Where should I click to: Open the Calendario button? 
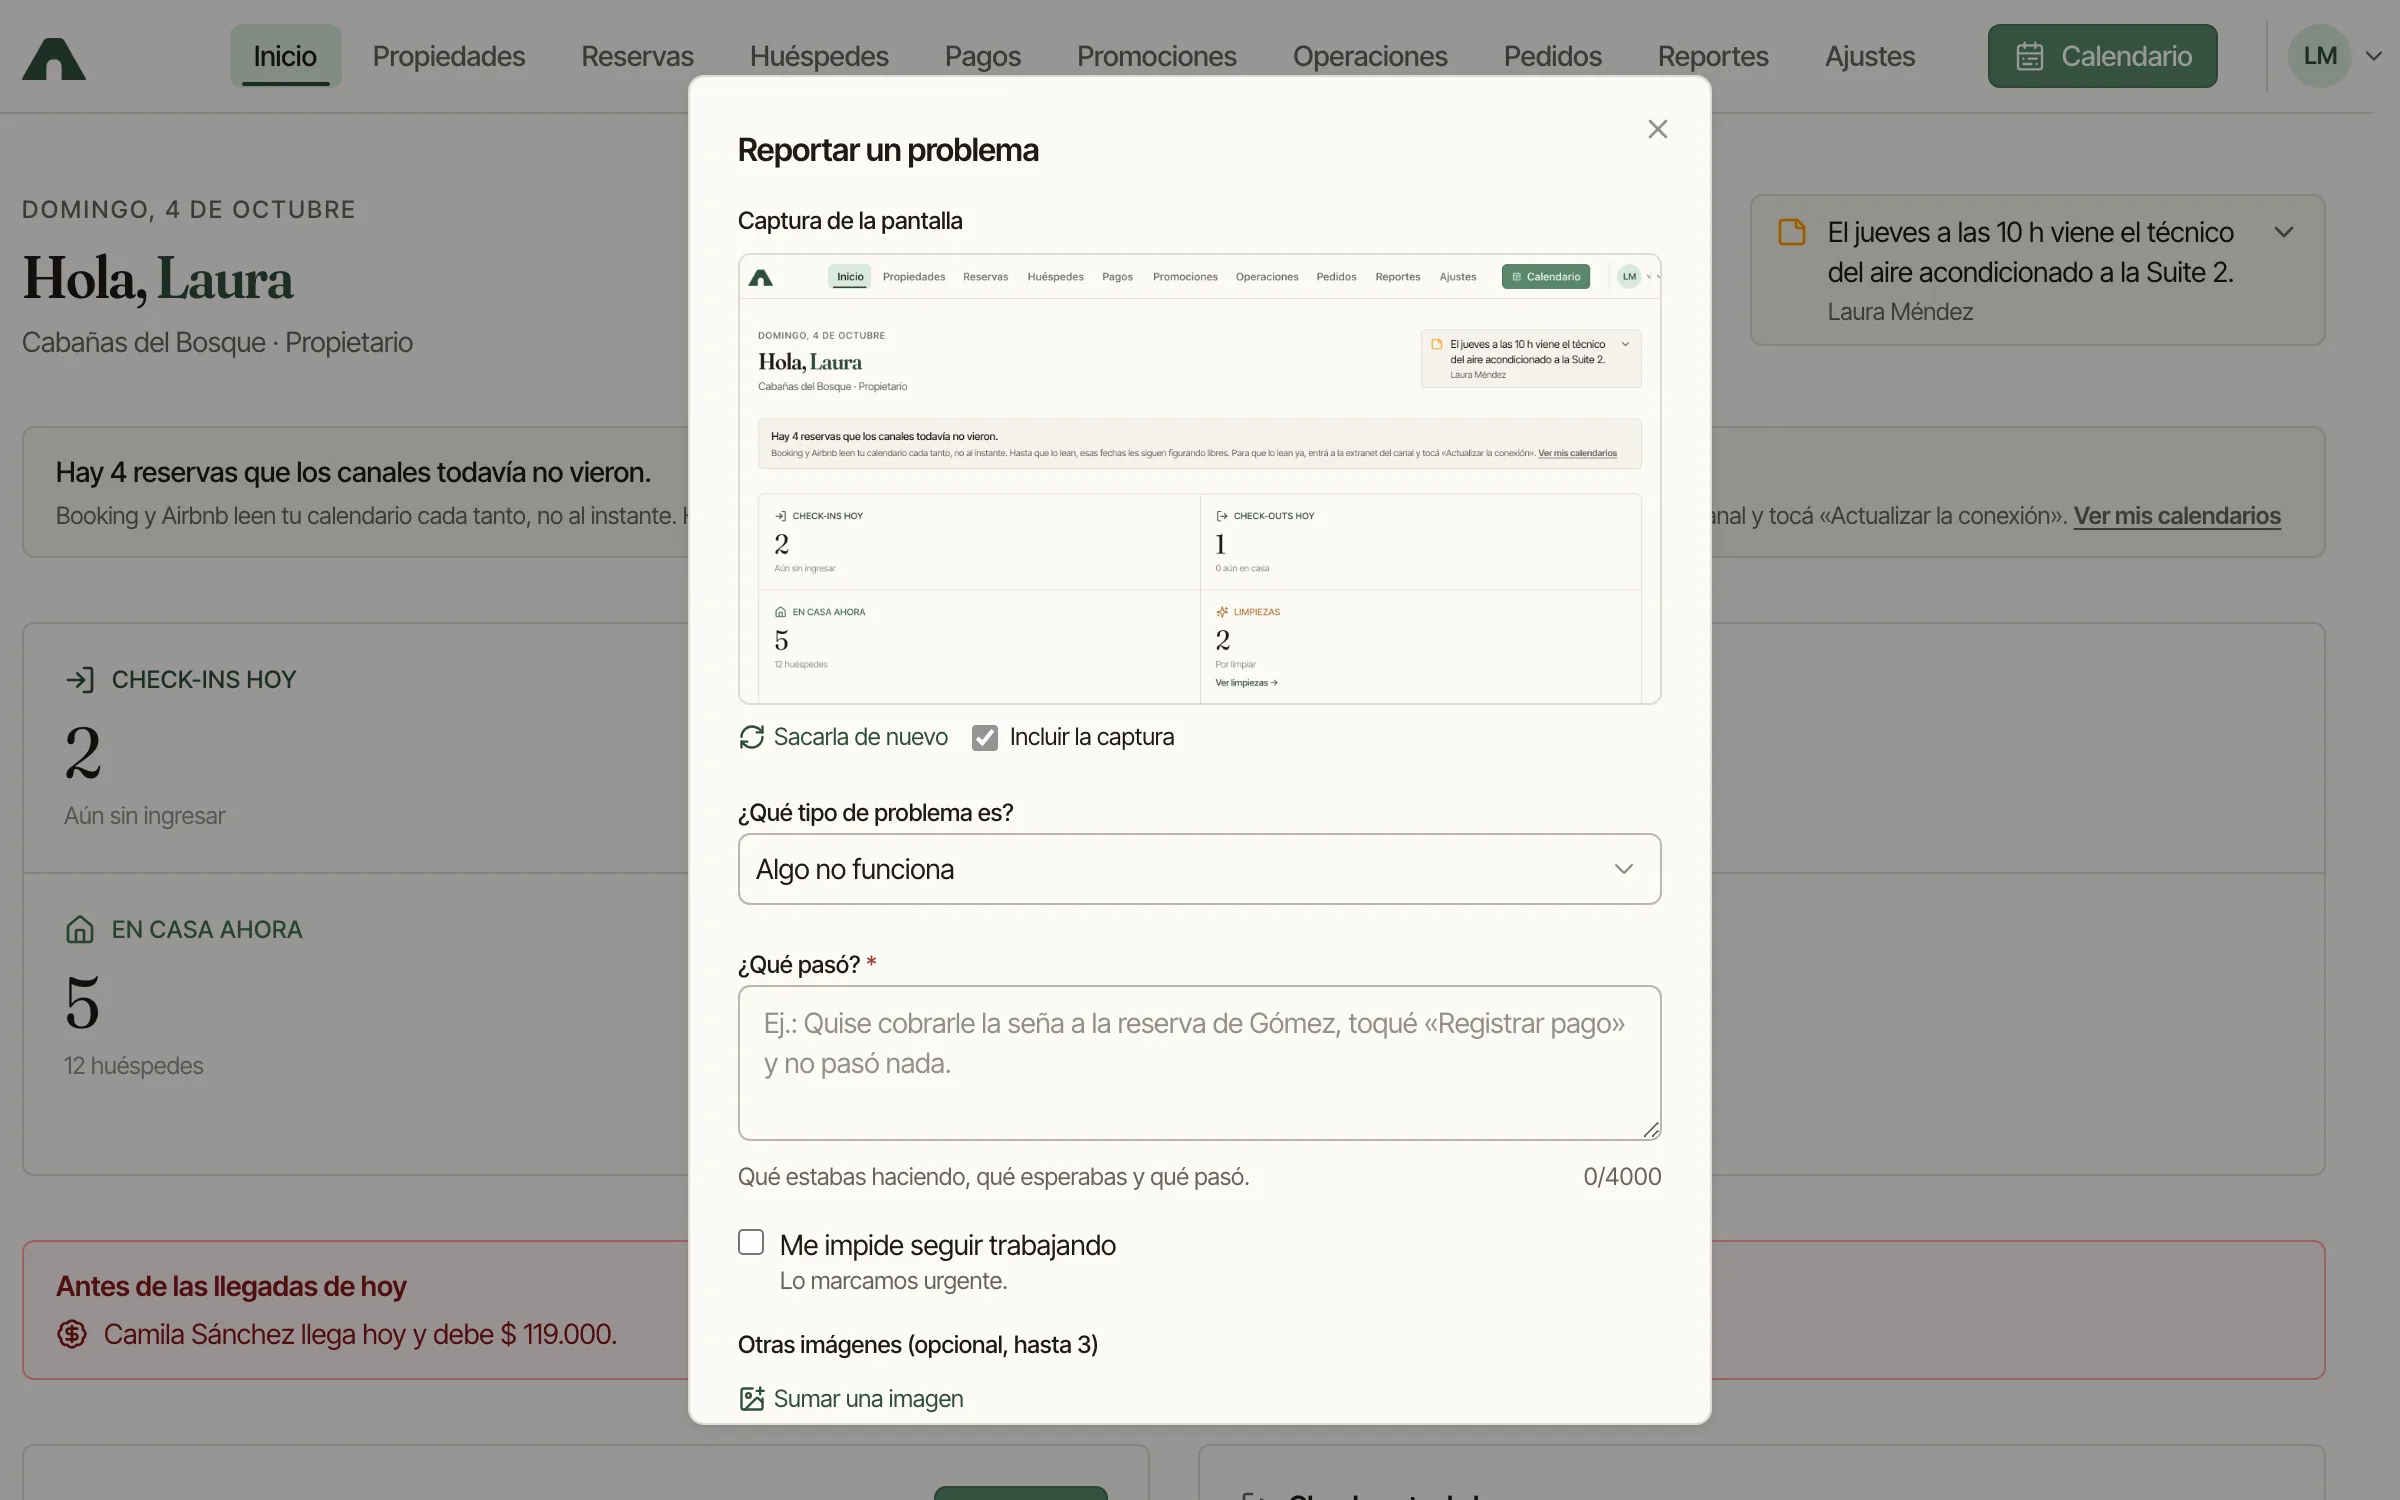click(2102, 56)
